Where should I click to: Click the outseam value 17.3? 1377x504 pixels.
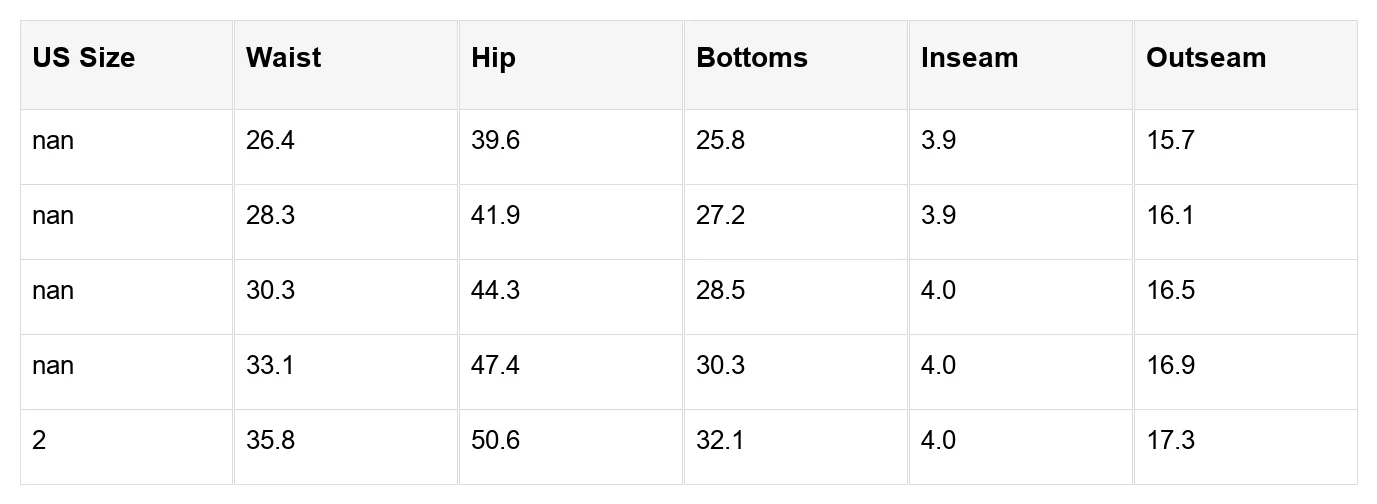point(1170,441)
